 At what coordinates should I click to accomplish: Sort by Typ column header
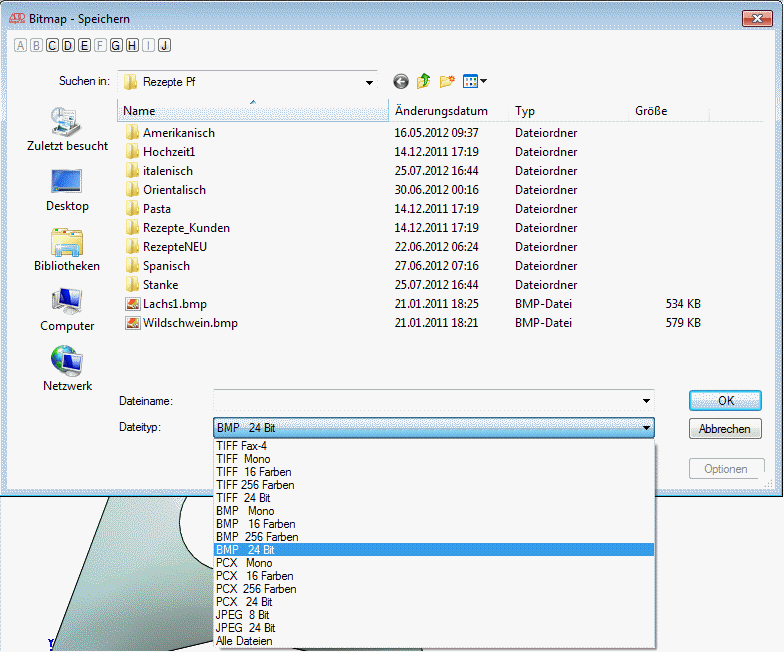(569, 111)
